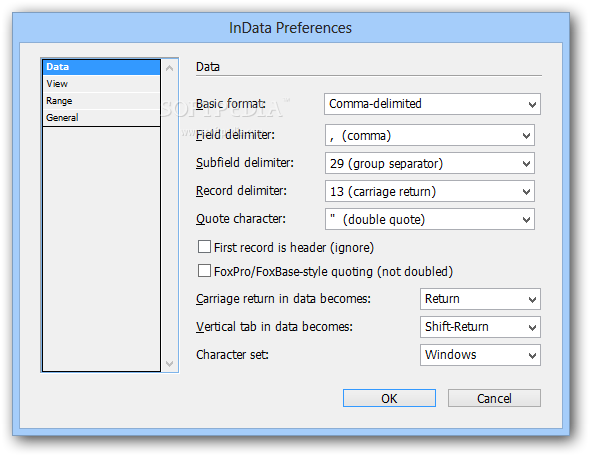Click the Data section heading
The width and height of the screenshot is (590, 456).
(208, 67)
